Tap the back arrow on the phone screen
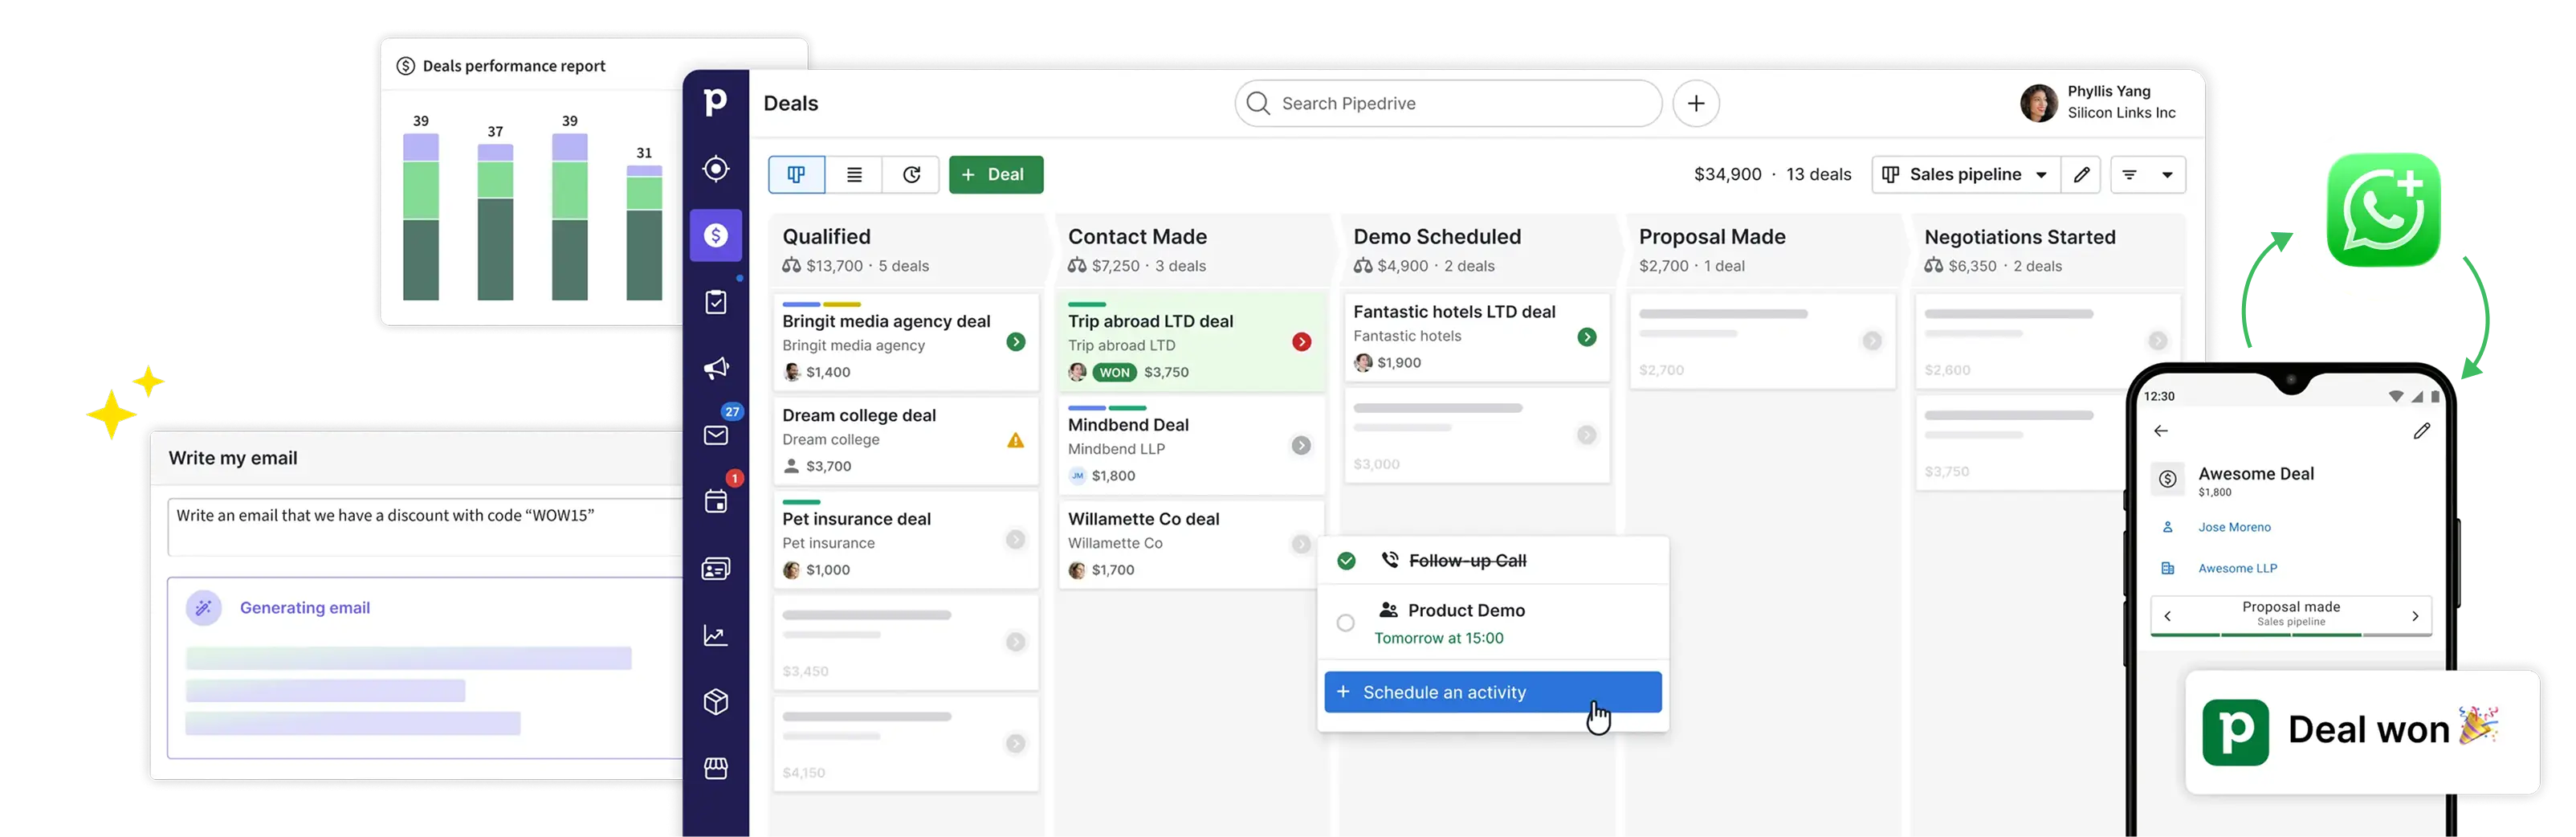The width and height of the screenshot is (2576, 837). click(2160, 431)
